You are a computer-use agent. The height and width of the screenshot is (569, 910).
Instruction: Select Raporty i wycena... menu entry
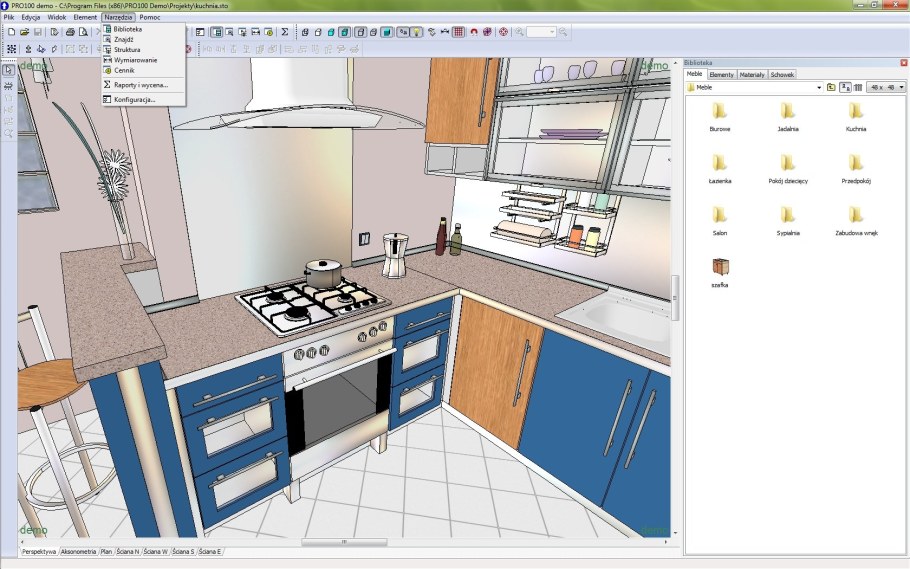click(141, 85)
